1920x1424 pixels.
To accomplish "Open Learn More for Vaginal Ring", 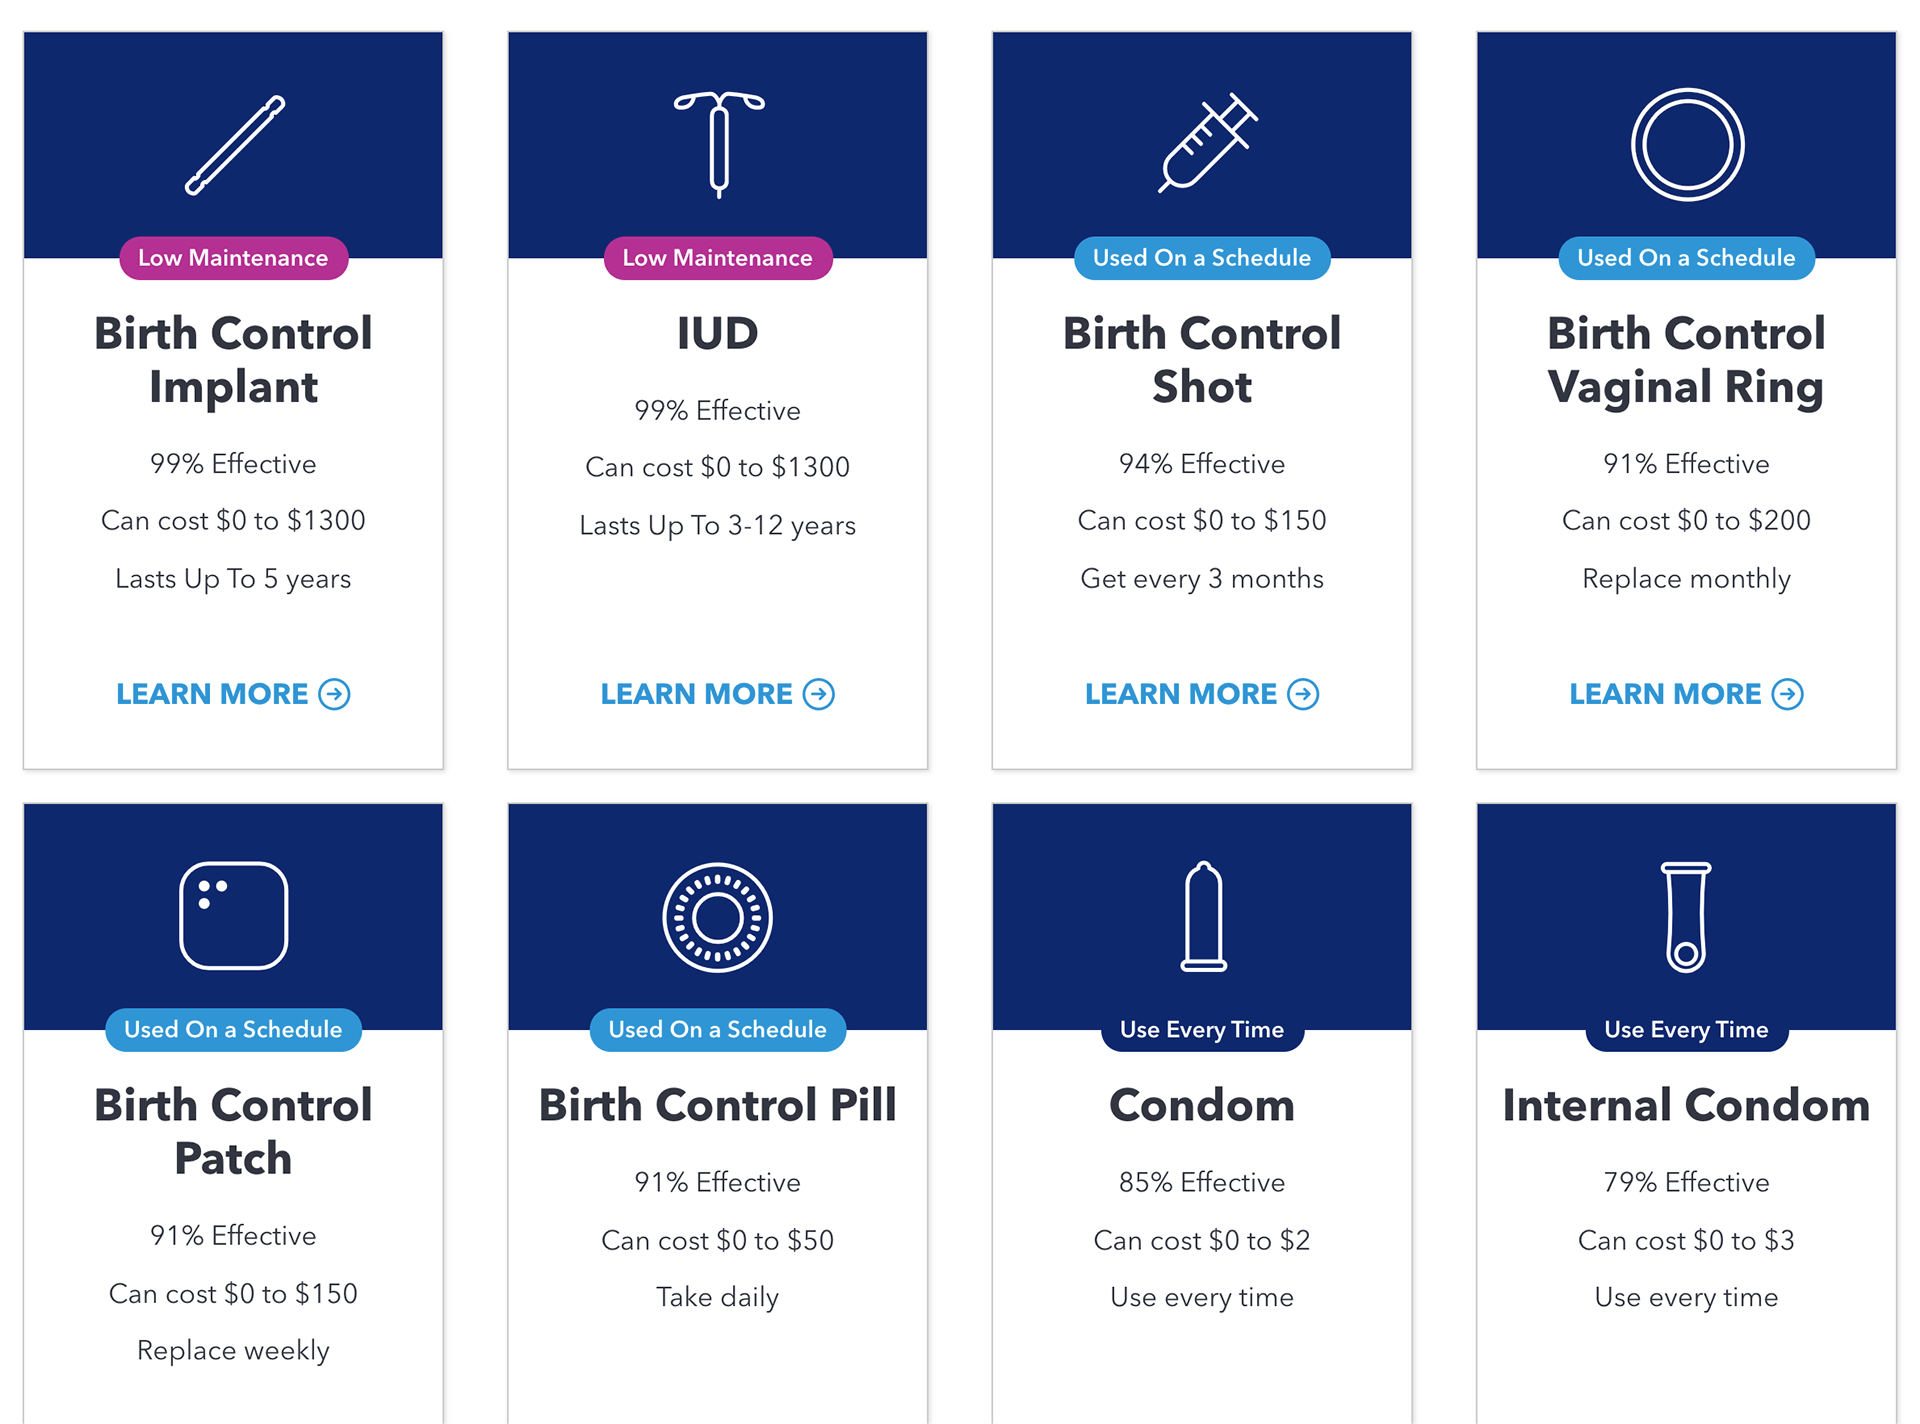I will click(1686, 694).
